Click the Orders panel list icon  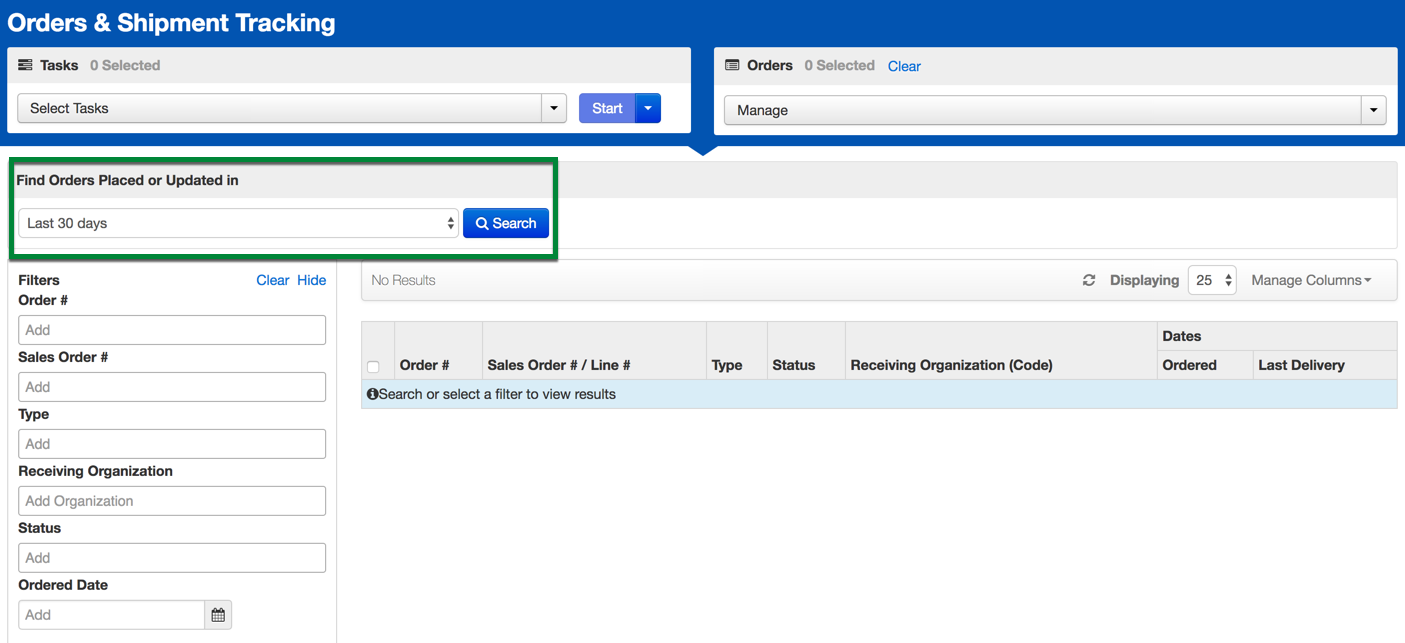point(732,66)
